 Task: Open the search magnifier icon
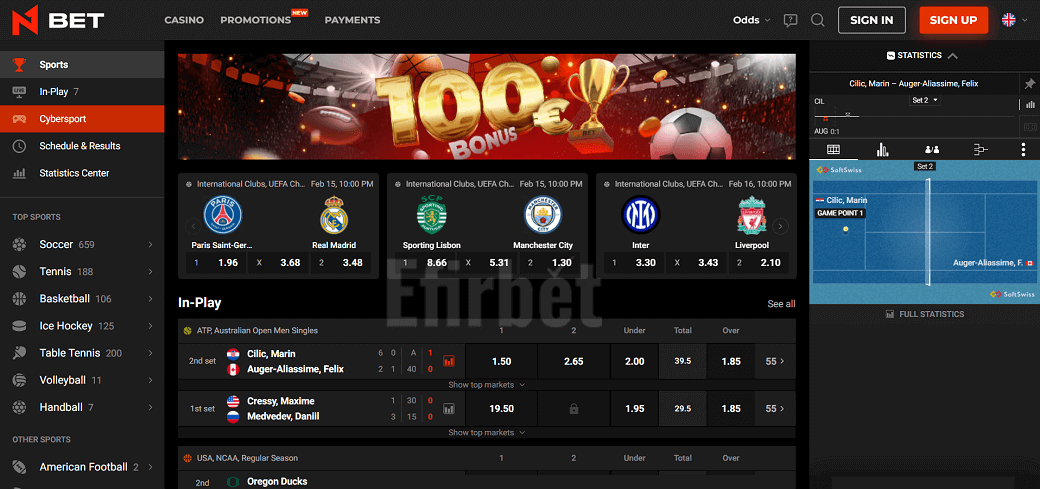point(818,20)
